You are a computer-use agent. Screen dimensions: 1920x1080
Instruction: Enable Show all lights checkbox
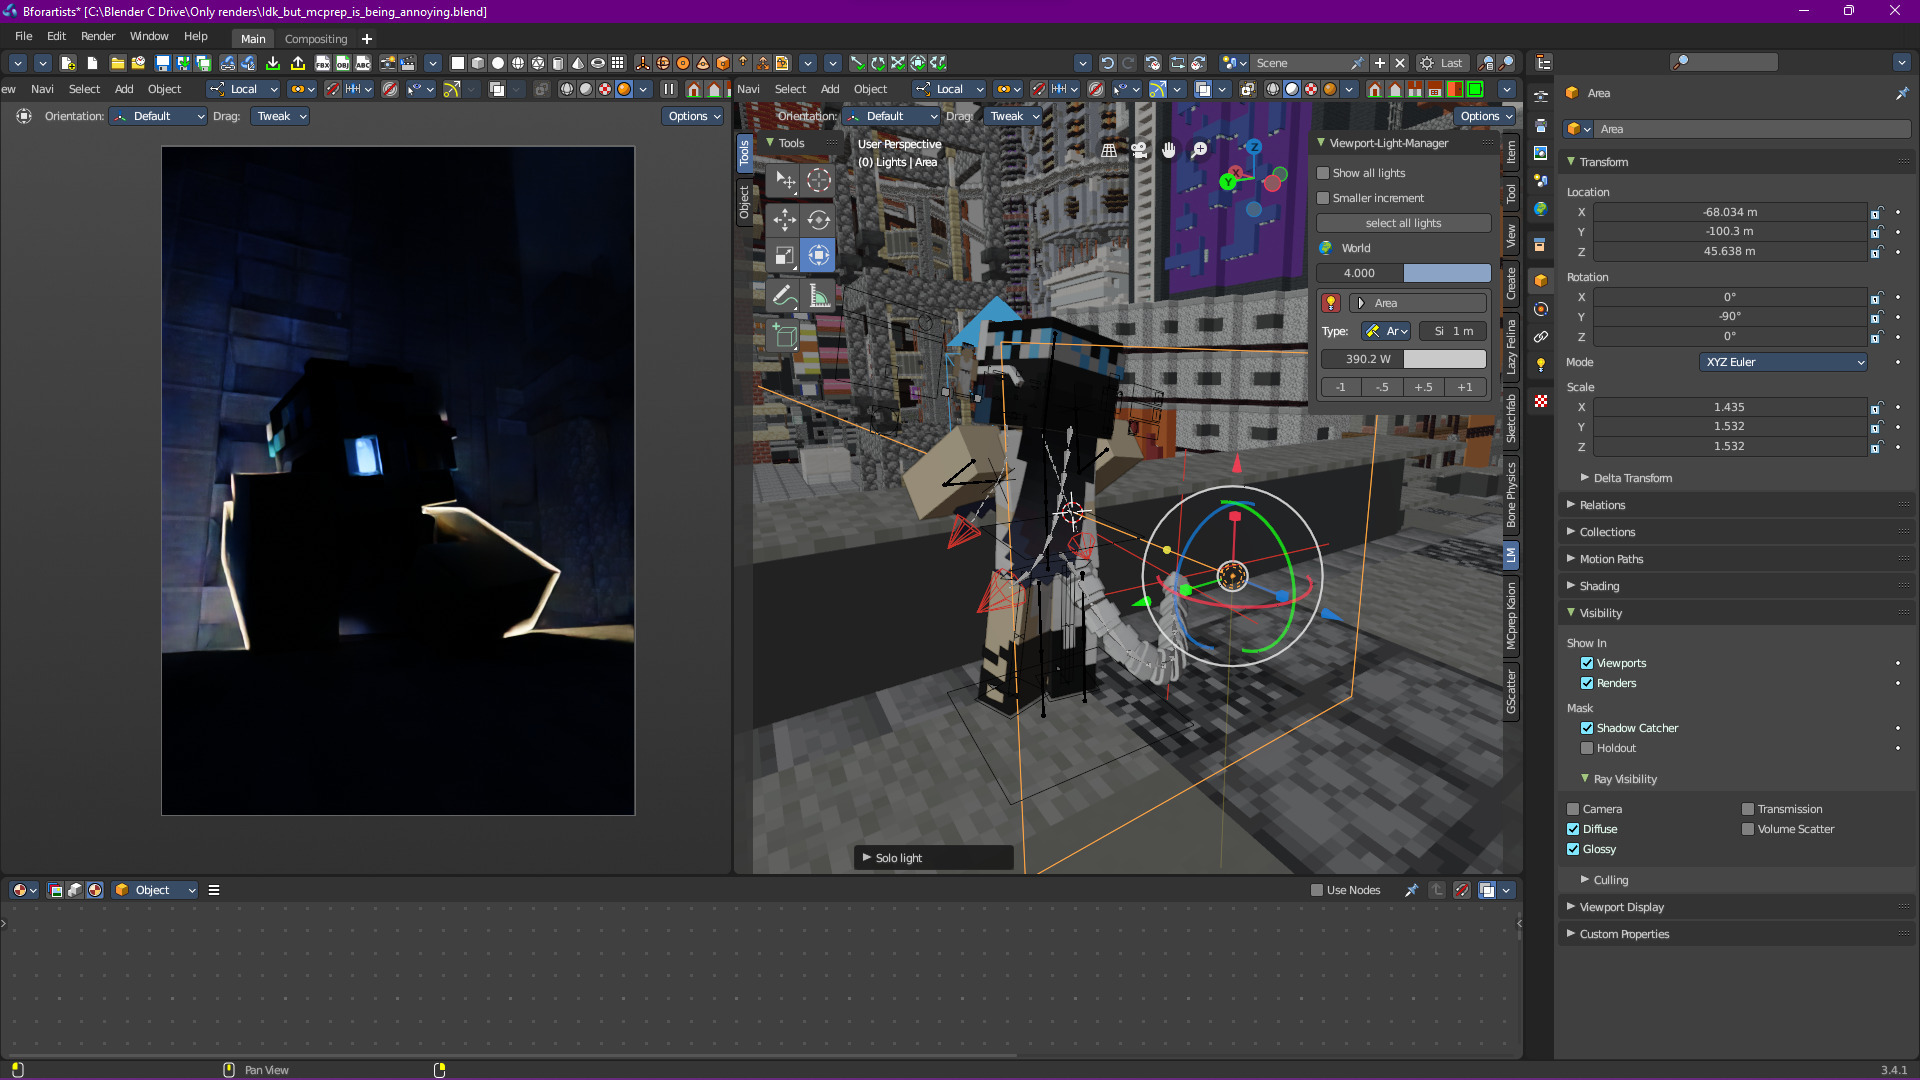click(x=1323, y=173)
